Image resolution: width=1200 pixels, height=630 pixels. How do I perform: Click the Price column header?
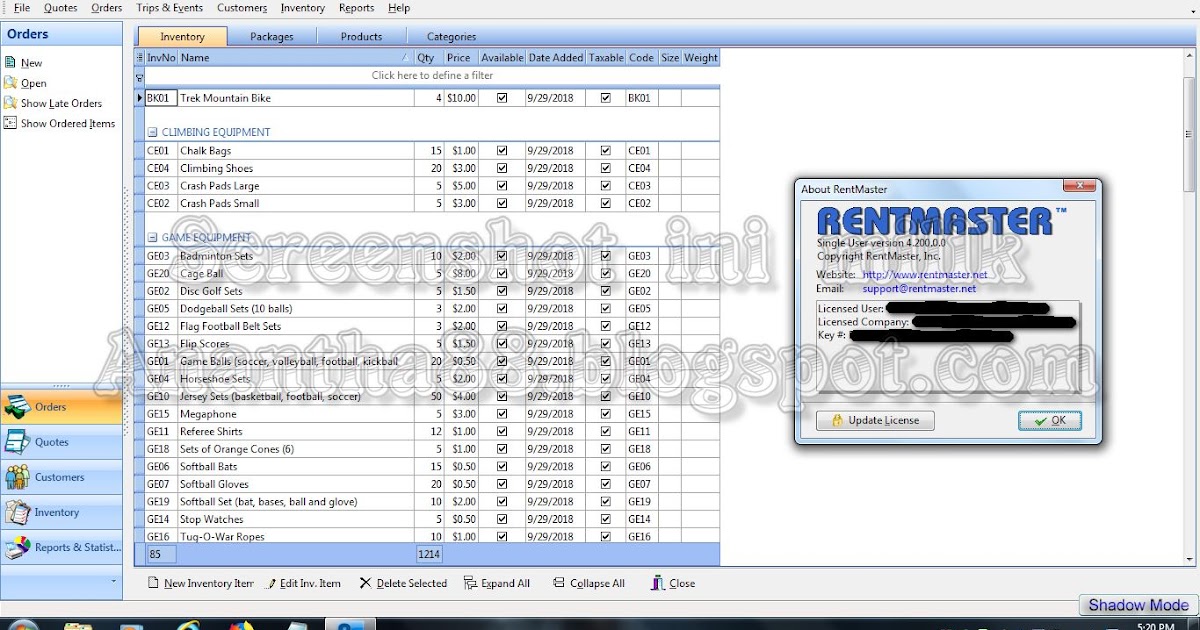pos(459,58)
